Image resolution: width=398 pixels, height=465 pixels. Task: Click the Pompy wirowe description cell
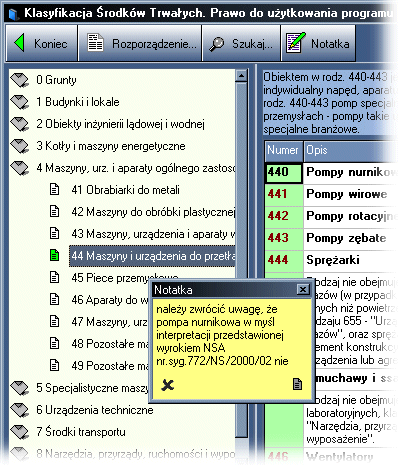click(351, 195)
